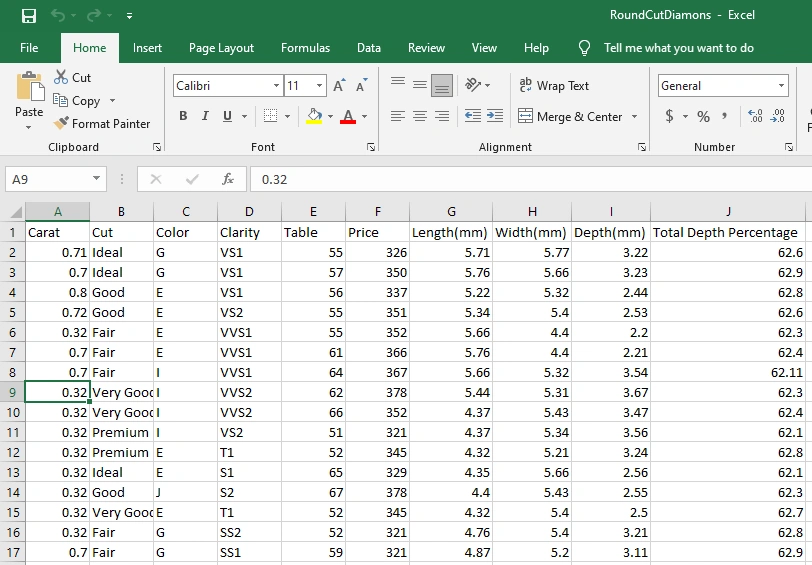Copy the selected cell
The image size is (812, 565).
point(77,100)
